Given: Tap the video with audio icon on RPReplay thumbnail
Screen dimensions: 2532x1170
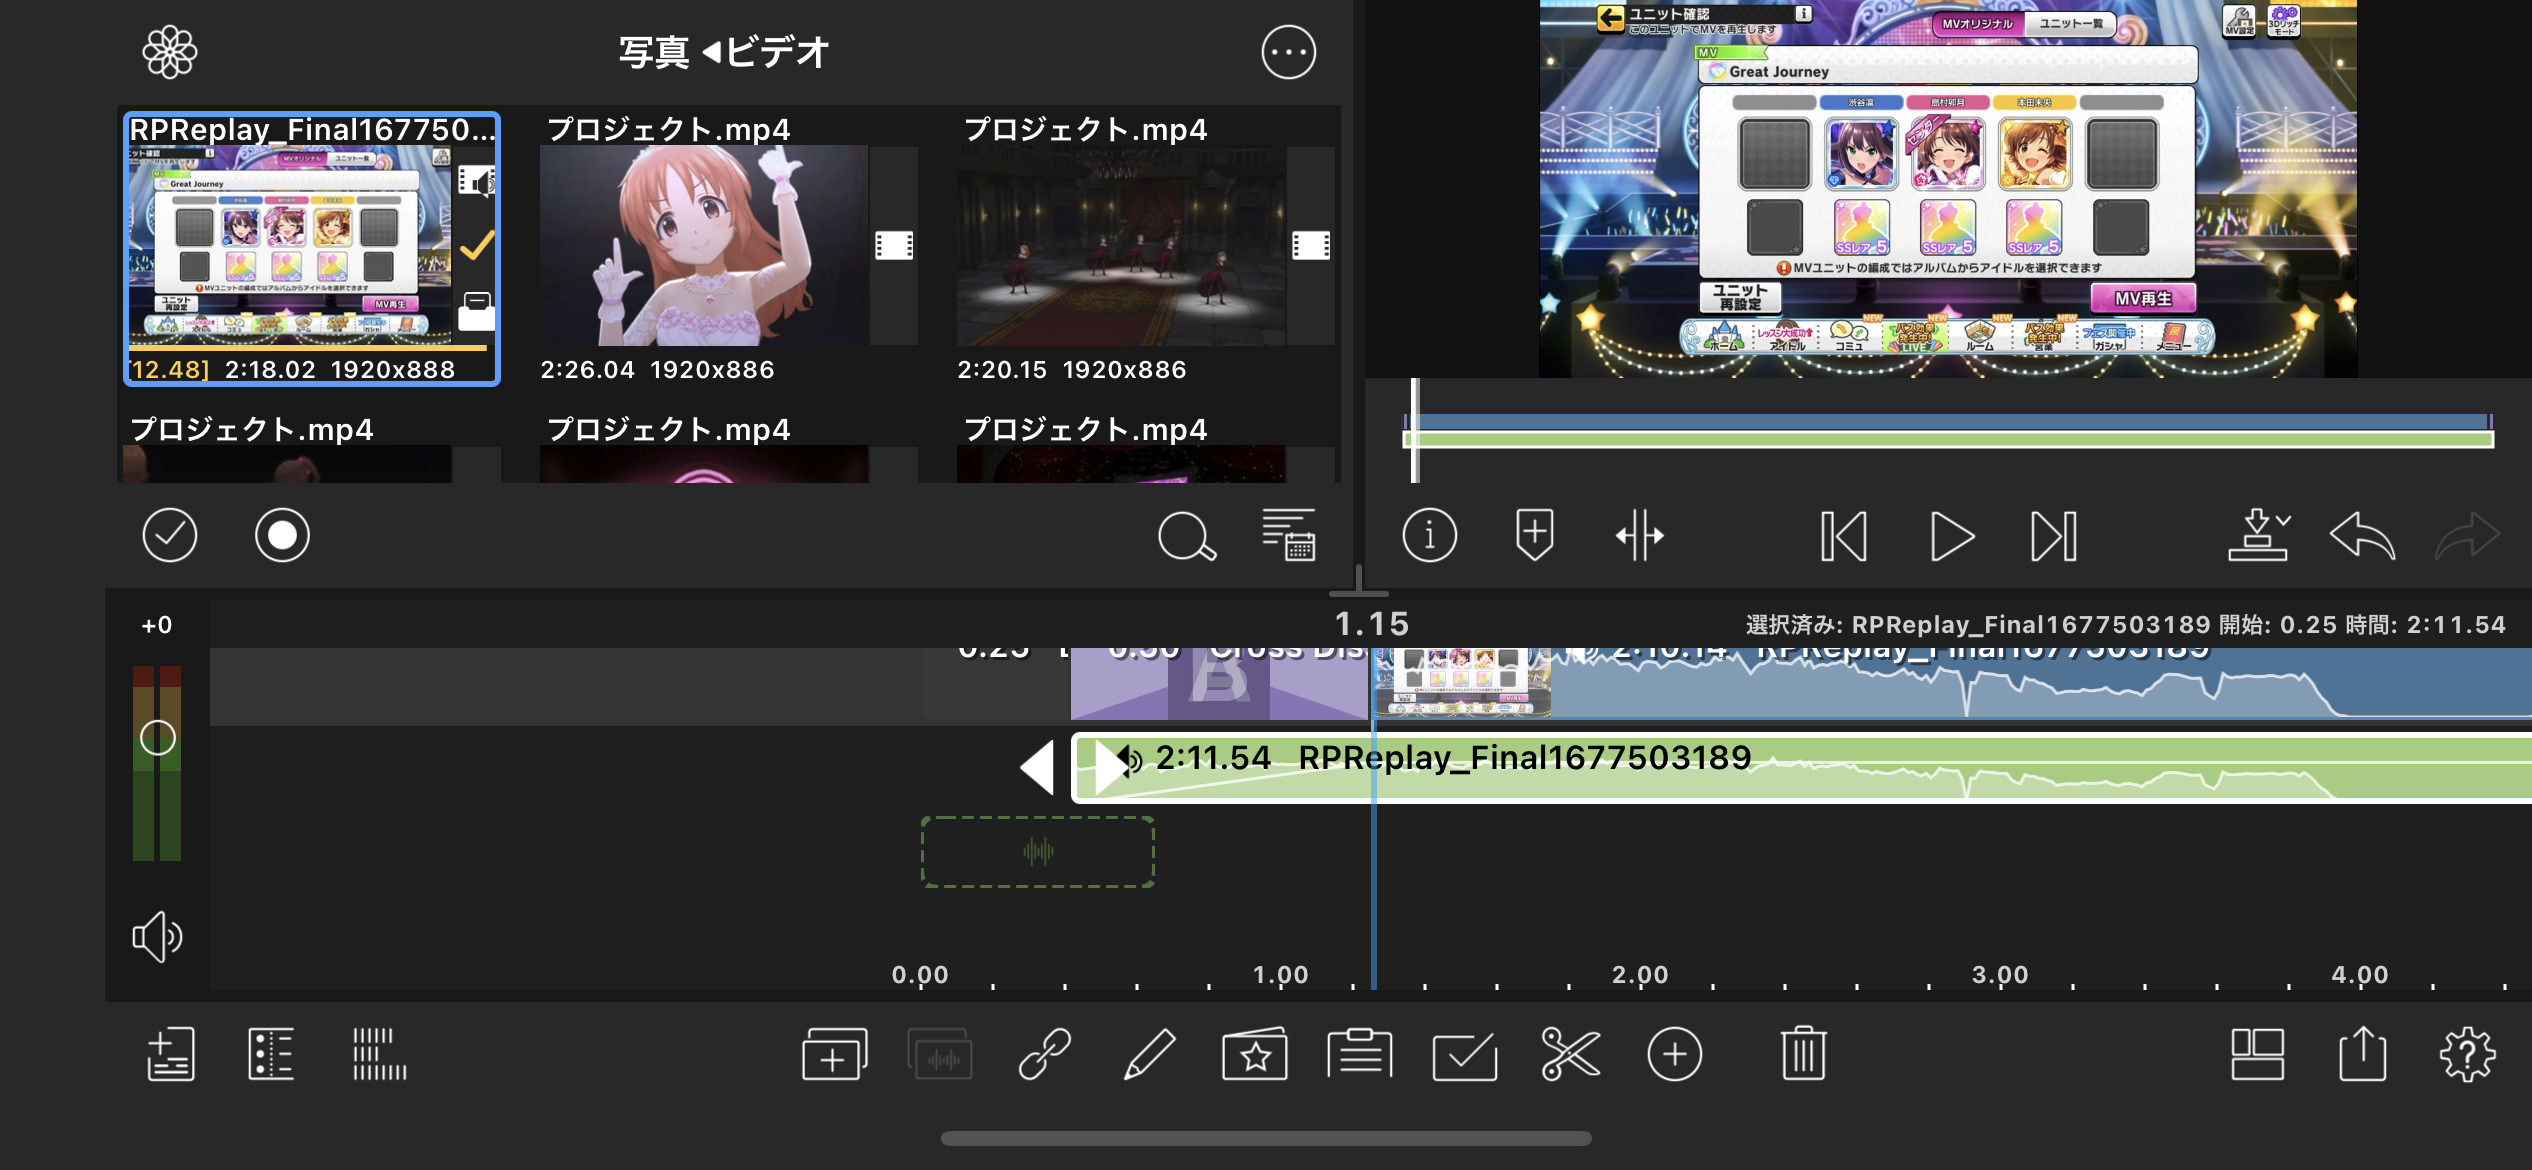Looking at the screenshot, I should 477,181.
